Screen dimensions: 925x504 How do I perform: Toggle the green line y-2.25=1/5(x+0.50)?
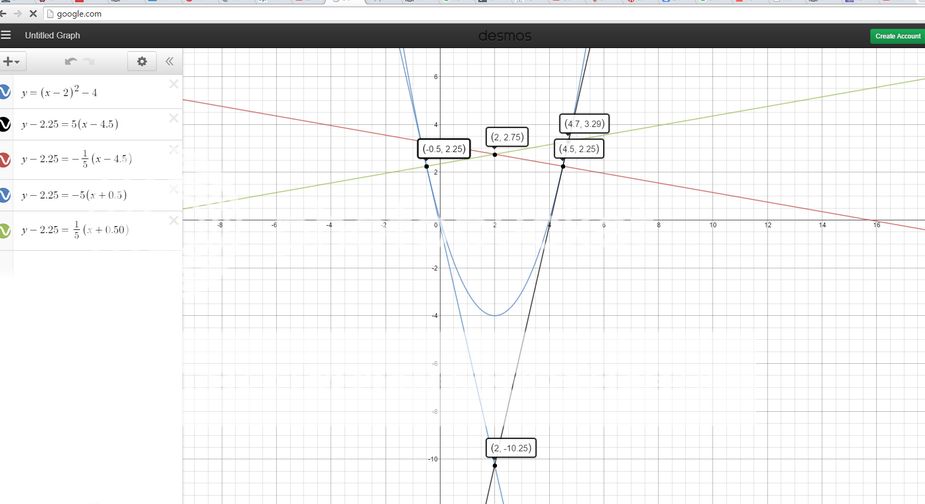[5, 231]
